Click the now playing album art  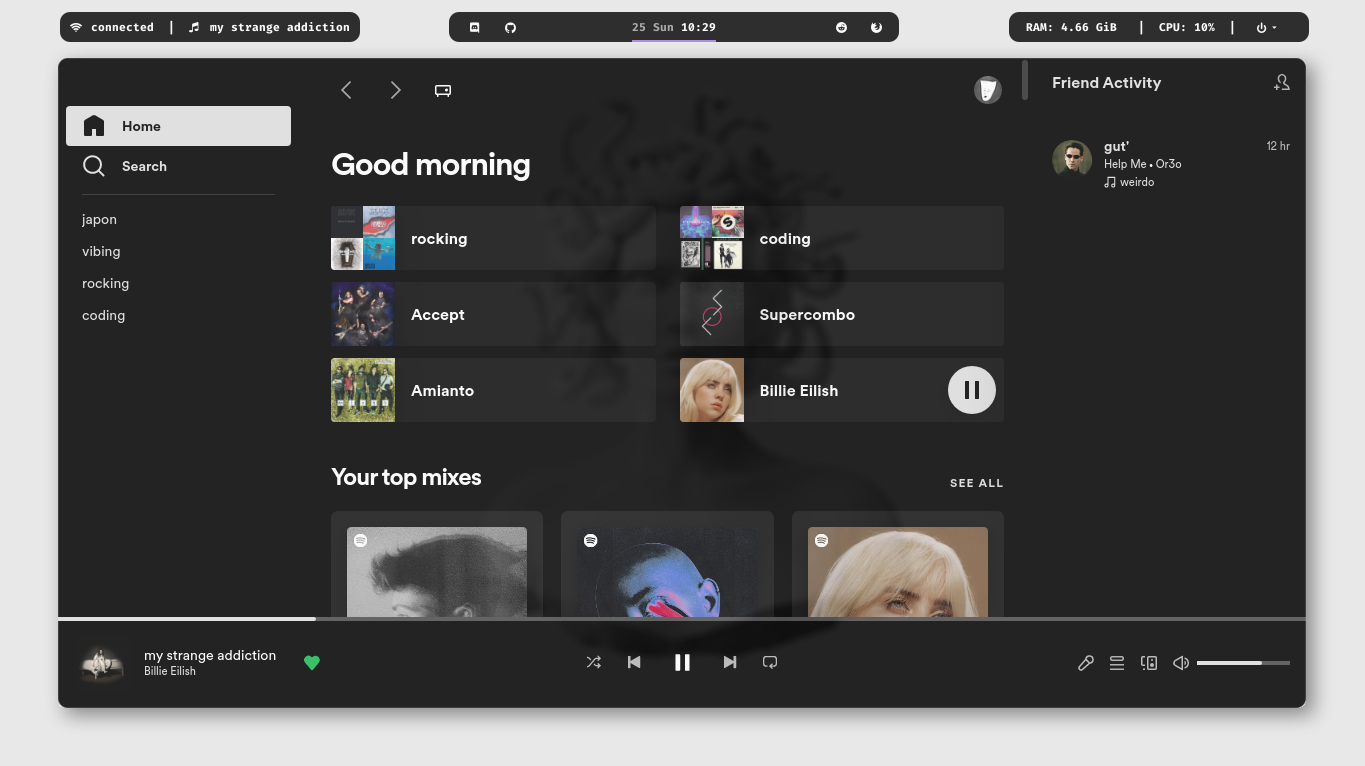pos(102,663)
